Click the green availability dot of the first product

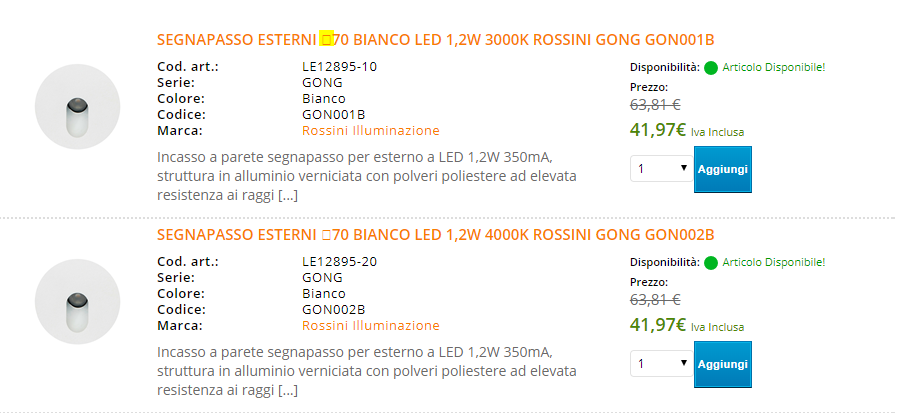point(711,68)
